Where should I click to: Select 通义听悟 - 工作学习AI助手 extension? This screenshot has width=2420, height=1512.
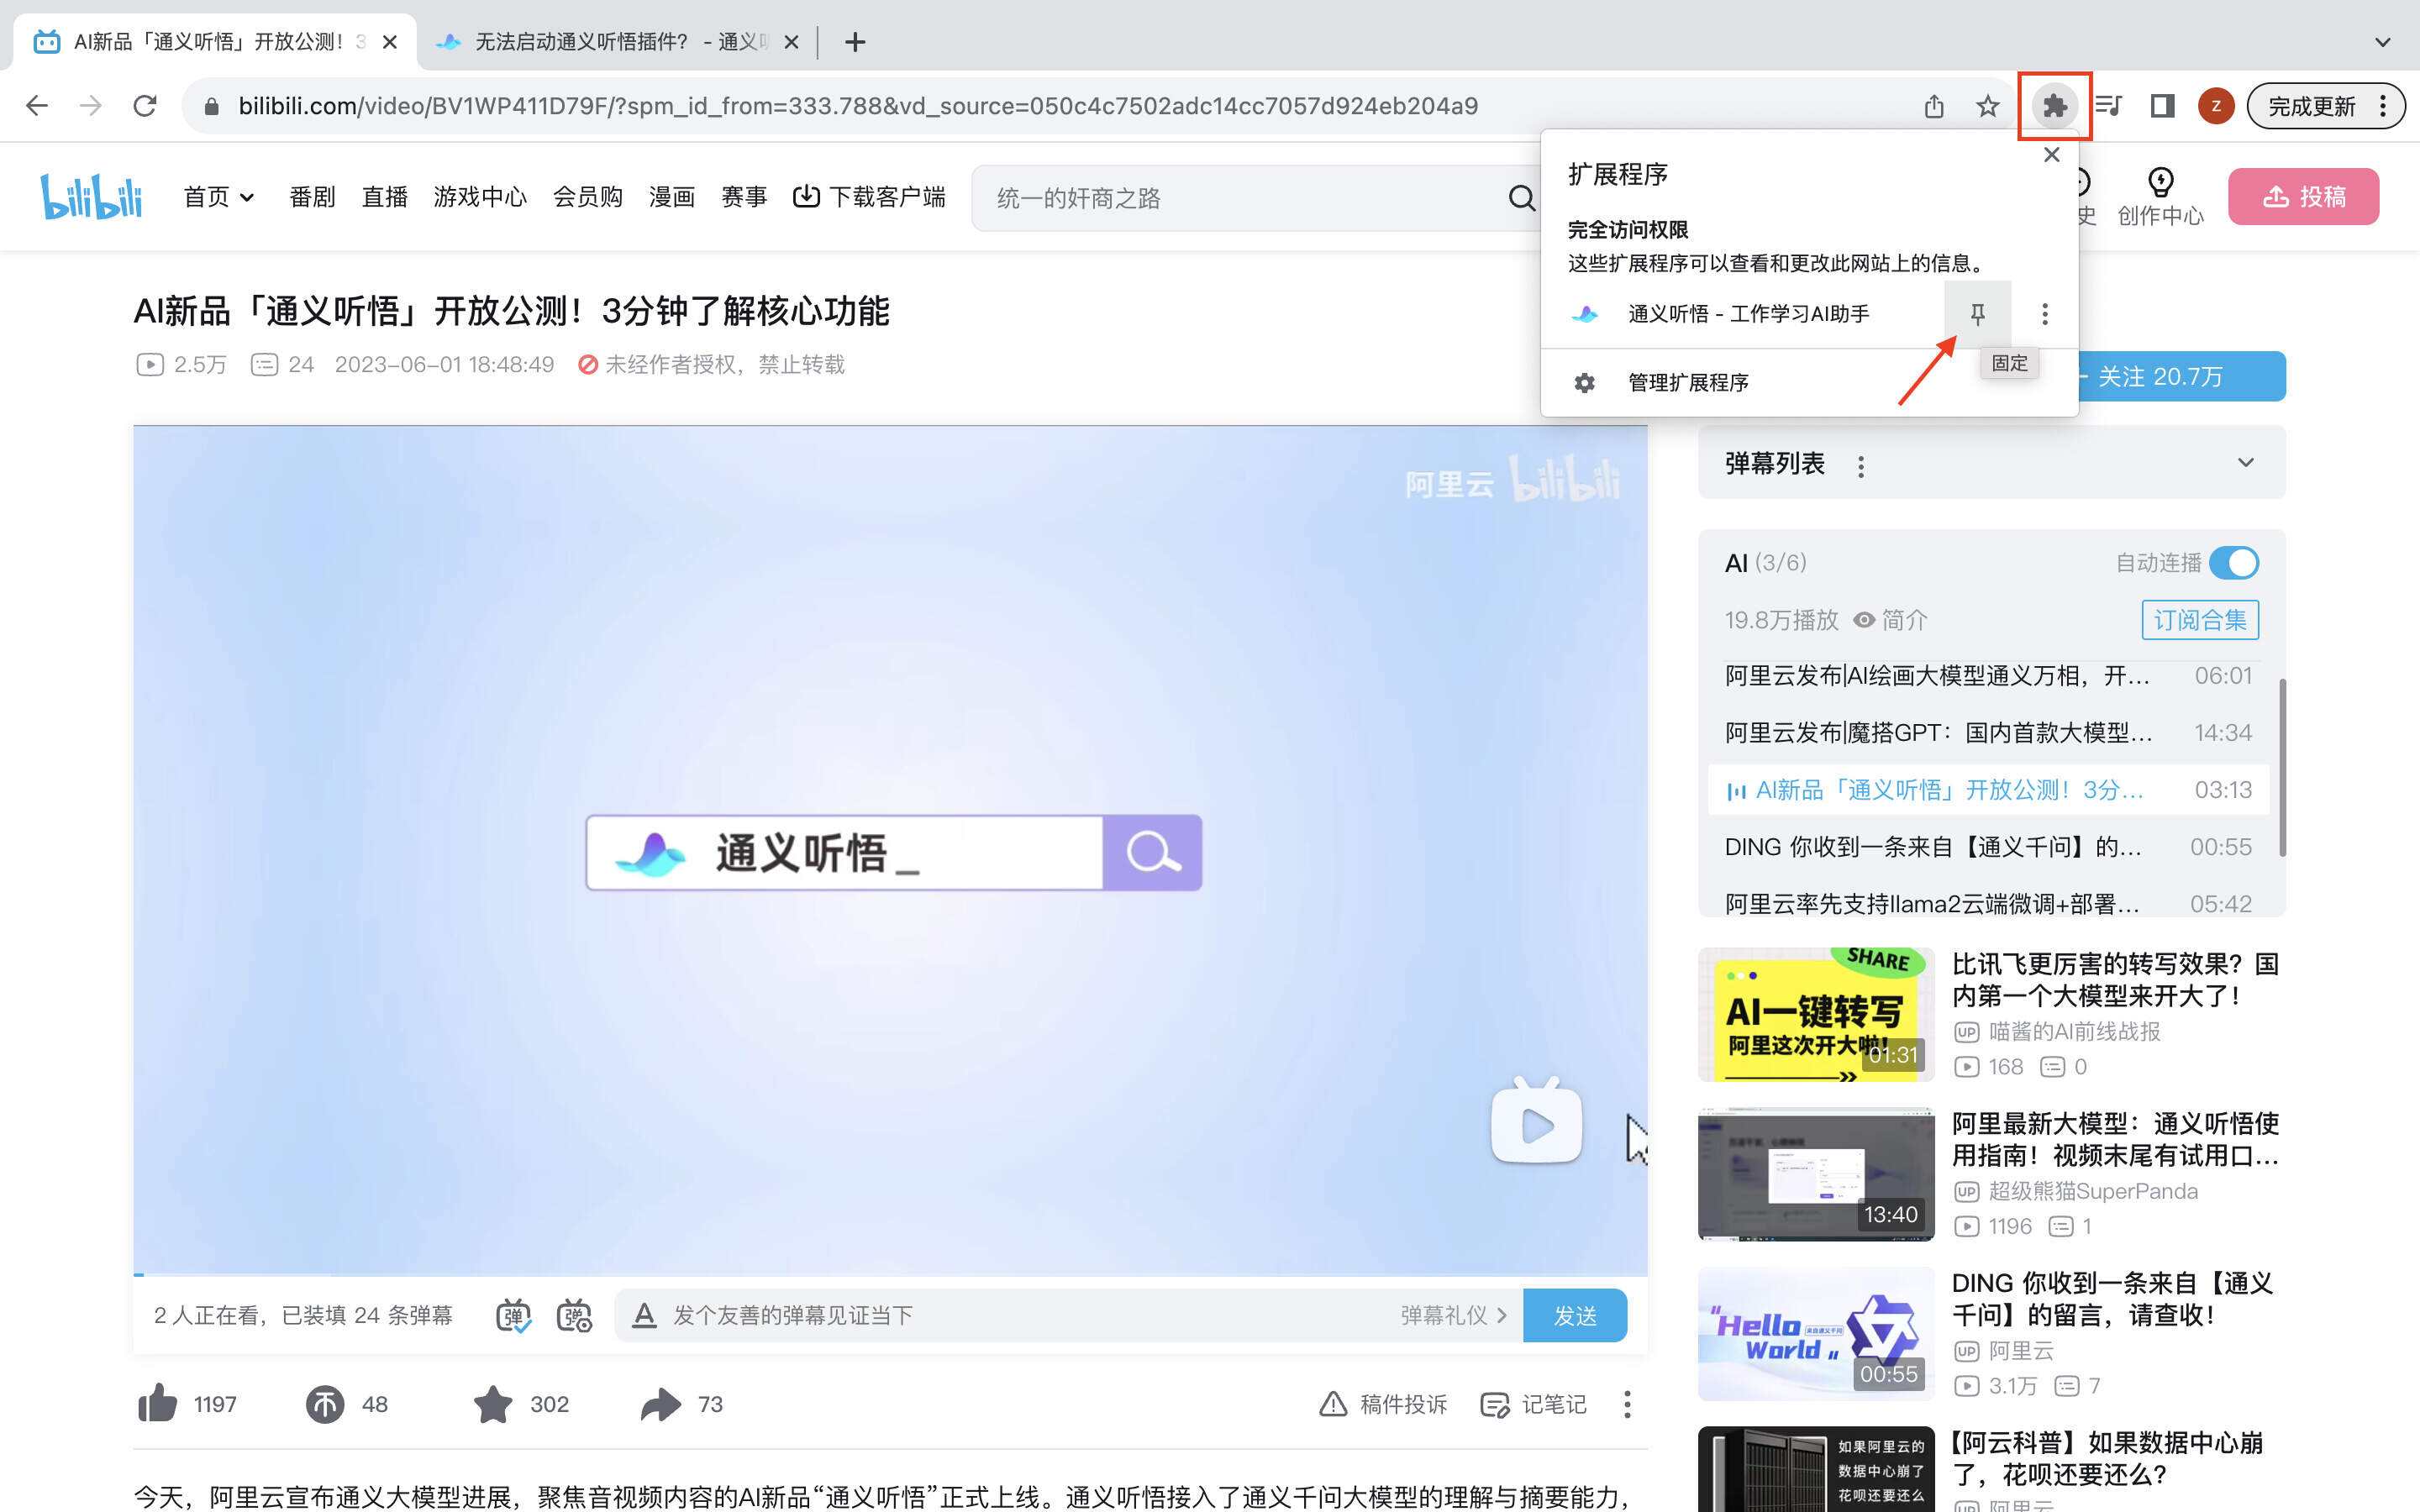point(1747,314)
